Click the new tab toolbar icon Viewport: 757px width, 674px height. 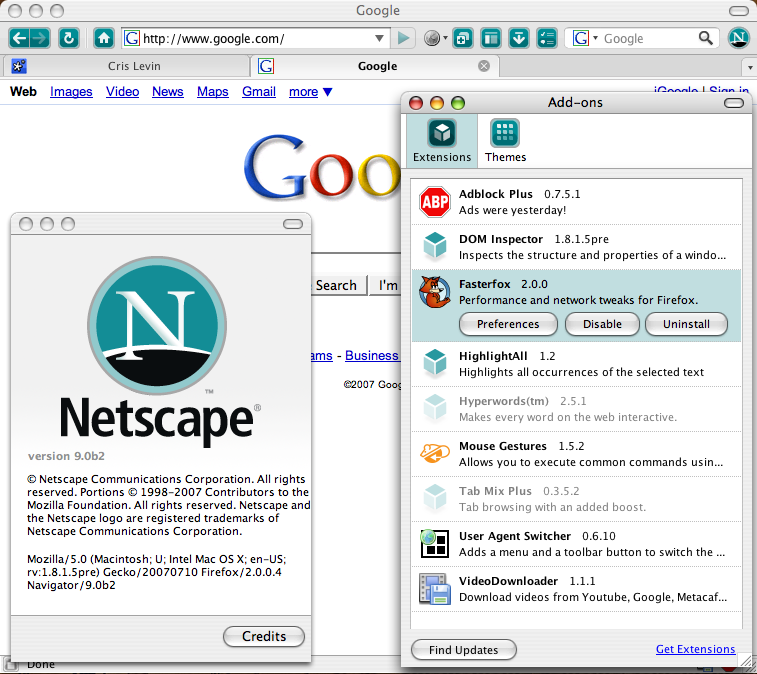point(463,38)
